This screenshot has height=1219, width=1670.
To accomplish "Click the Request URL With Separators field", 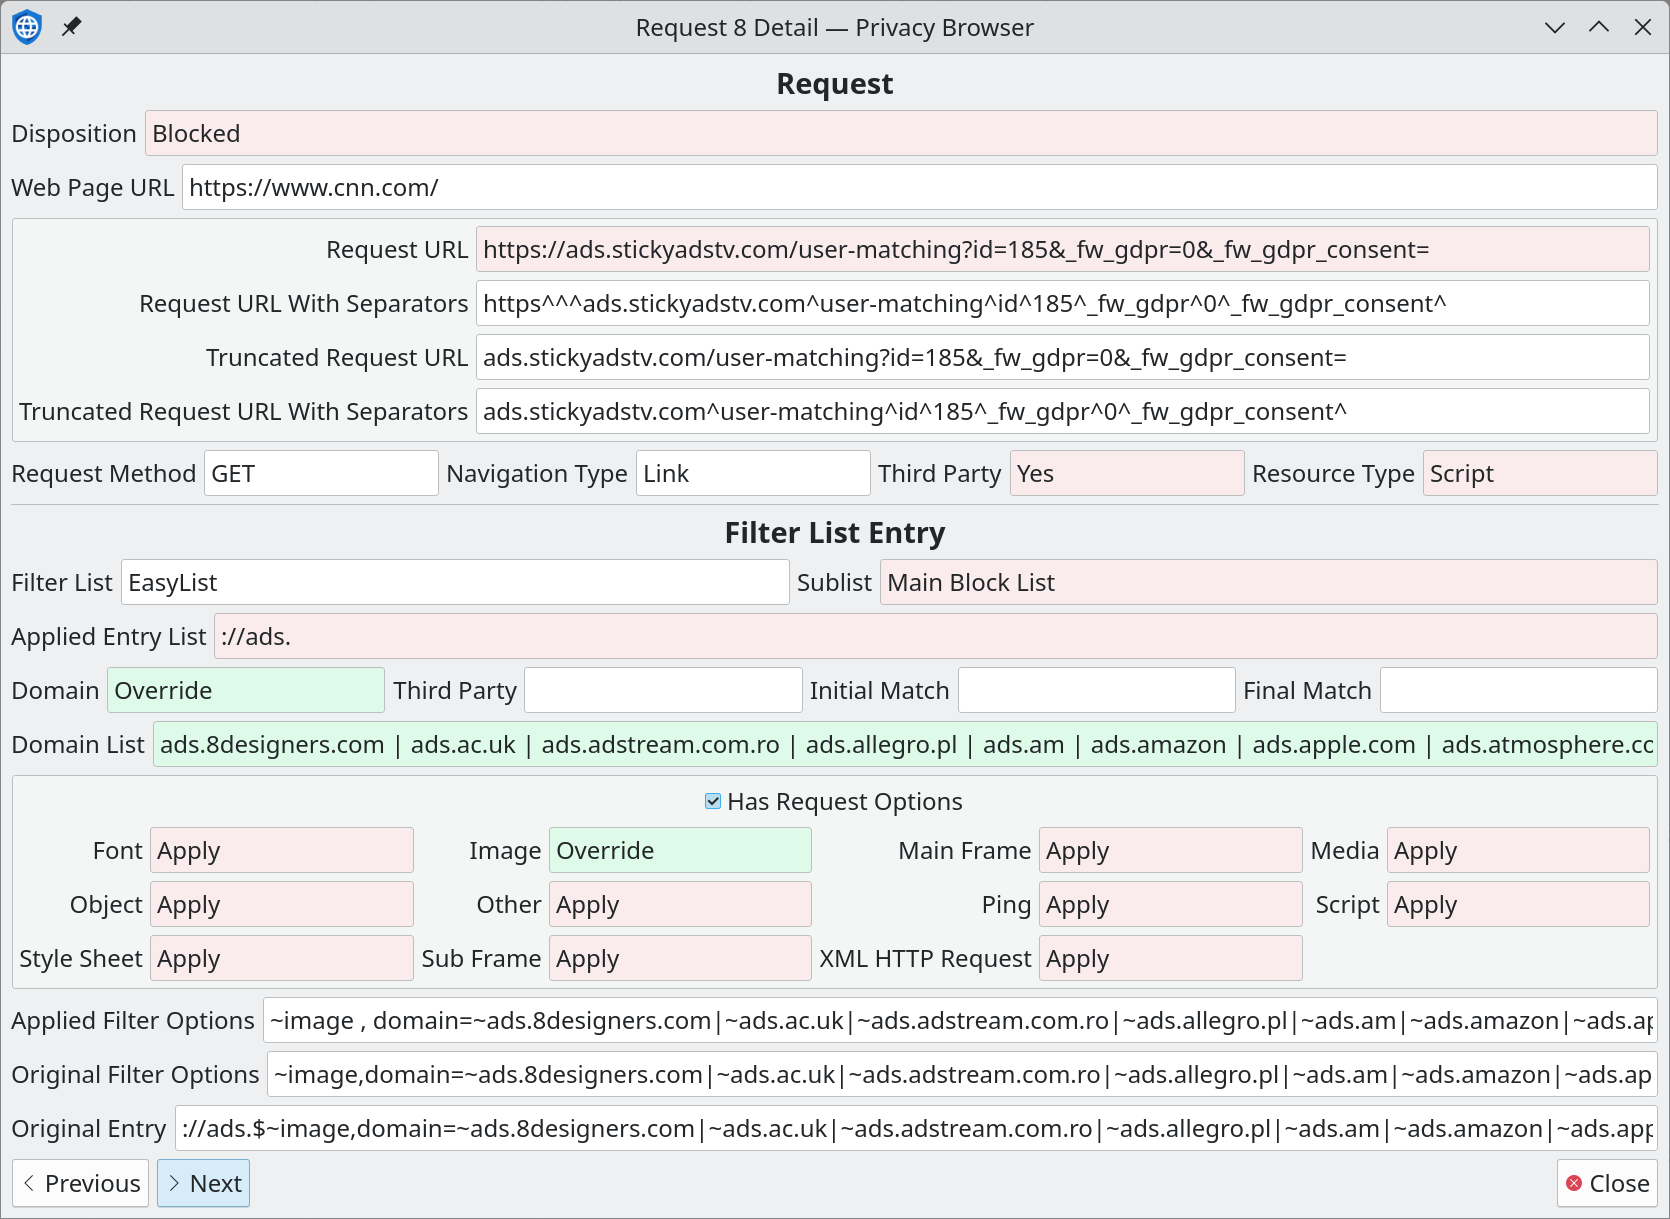I will [1062, 303].
